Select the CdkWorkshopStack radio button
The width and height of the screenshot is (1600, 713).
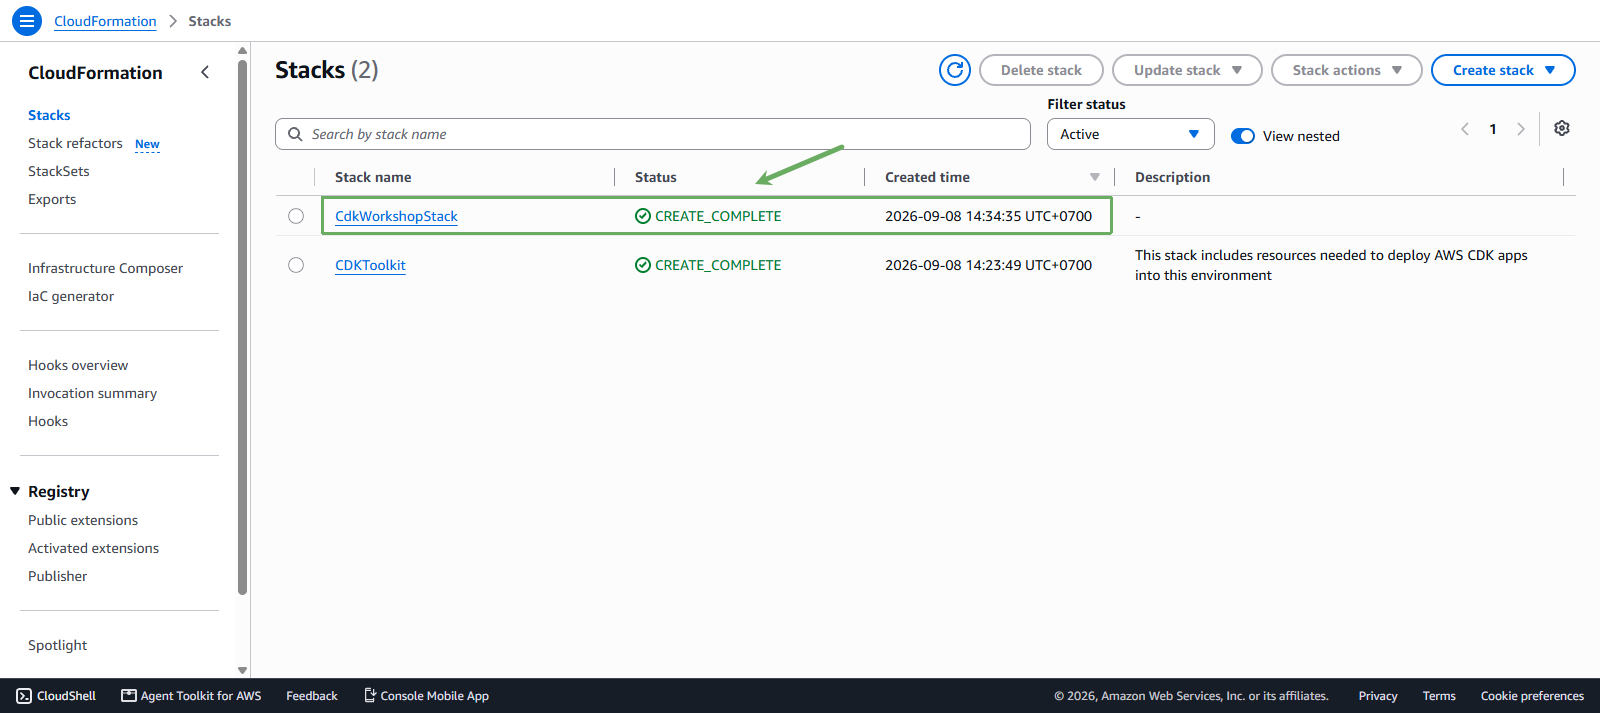tap(296, 216)
